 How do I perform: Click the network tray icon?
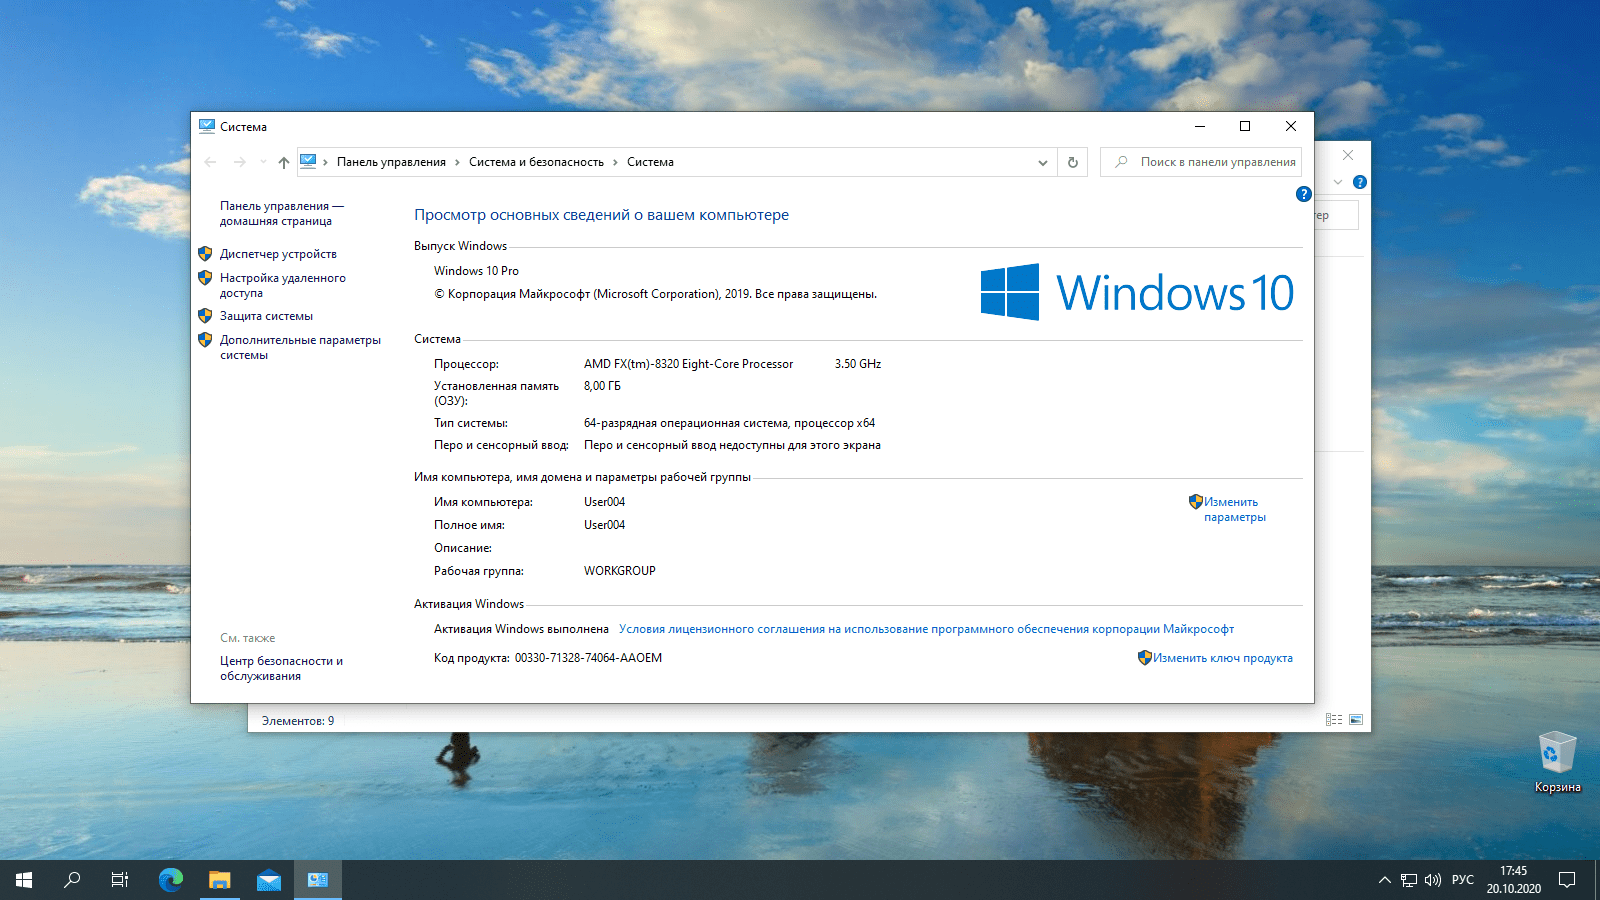click(x=1409, y=880)
